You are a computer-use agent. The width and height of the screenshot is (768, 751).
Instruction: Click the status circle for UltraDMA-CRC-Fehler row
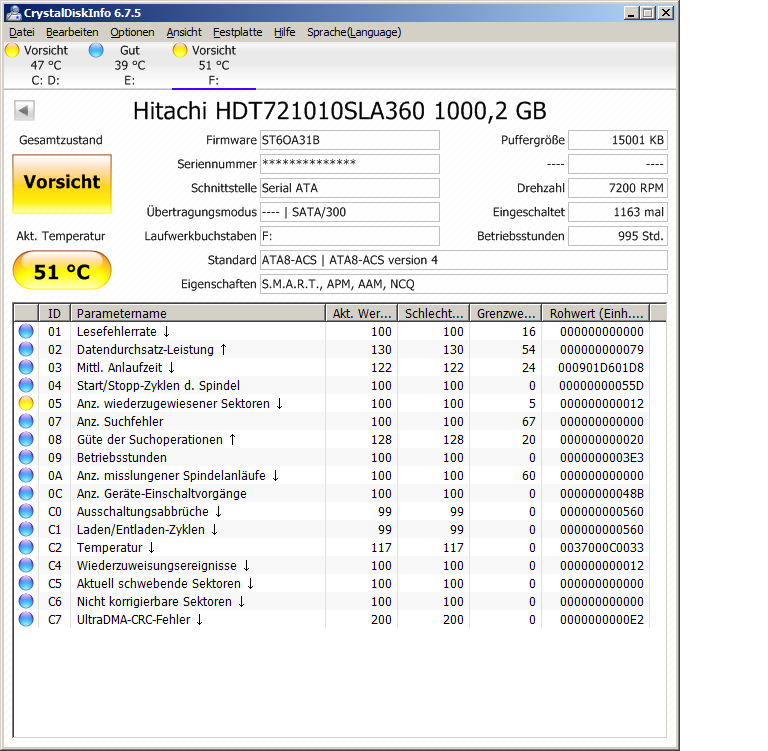click(26, 620)
